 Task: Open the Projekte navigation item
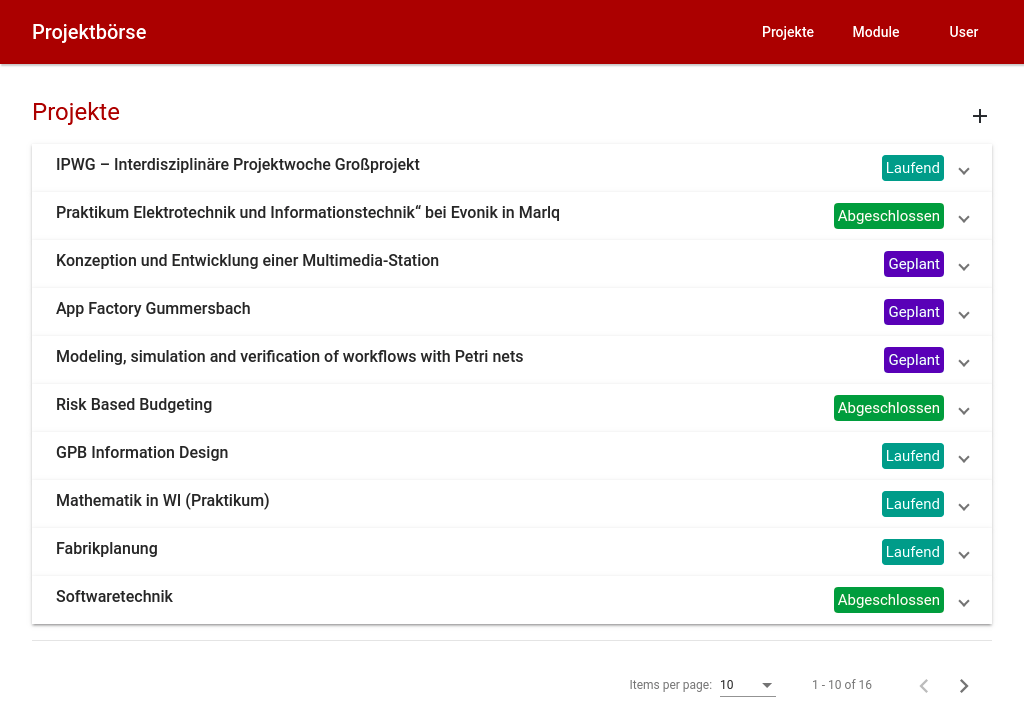tap(788, 32)
